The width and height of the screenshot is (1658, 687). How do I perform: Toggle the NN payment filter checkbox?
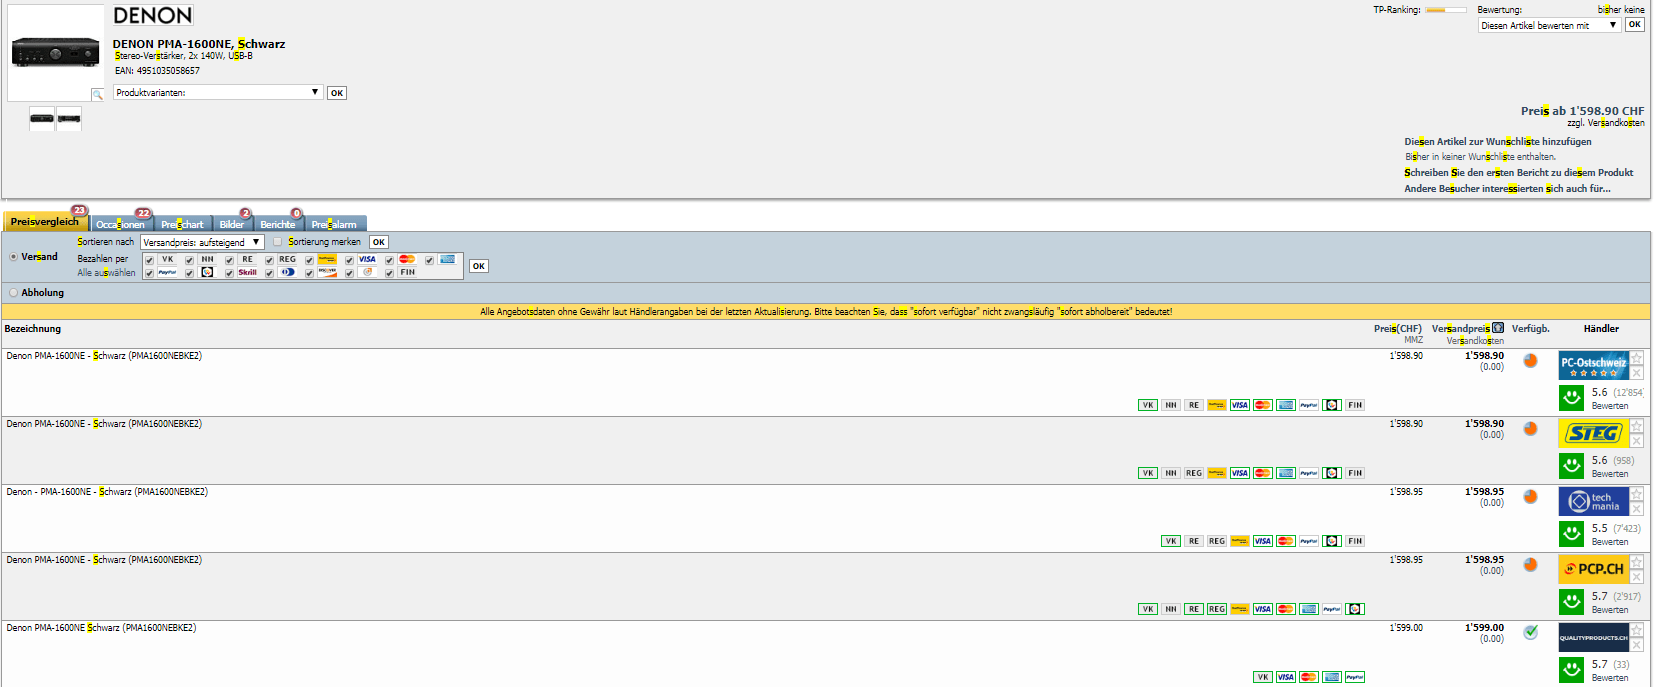189,260
